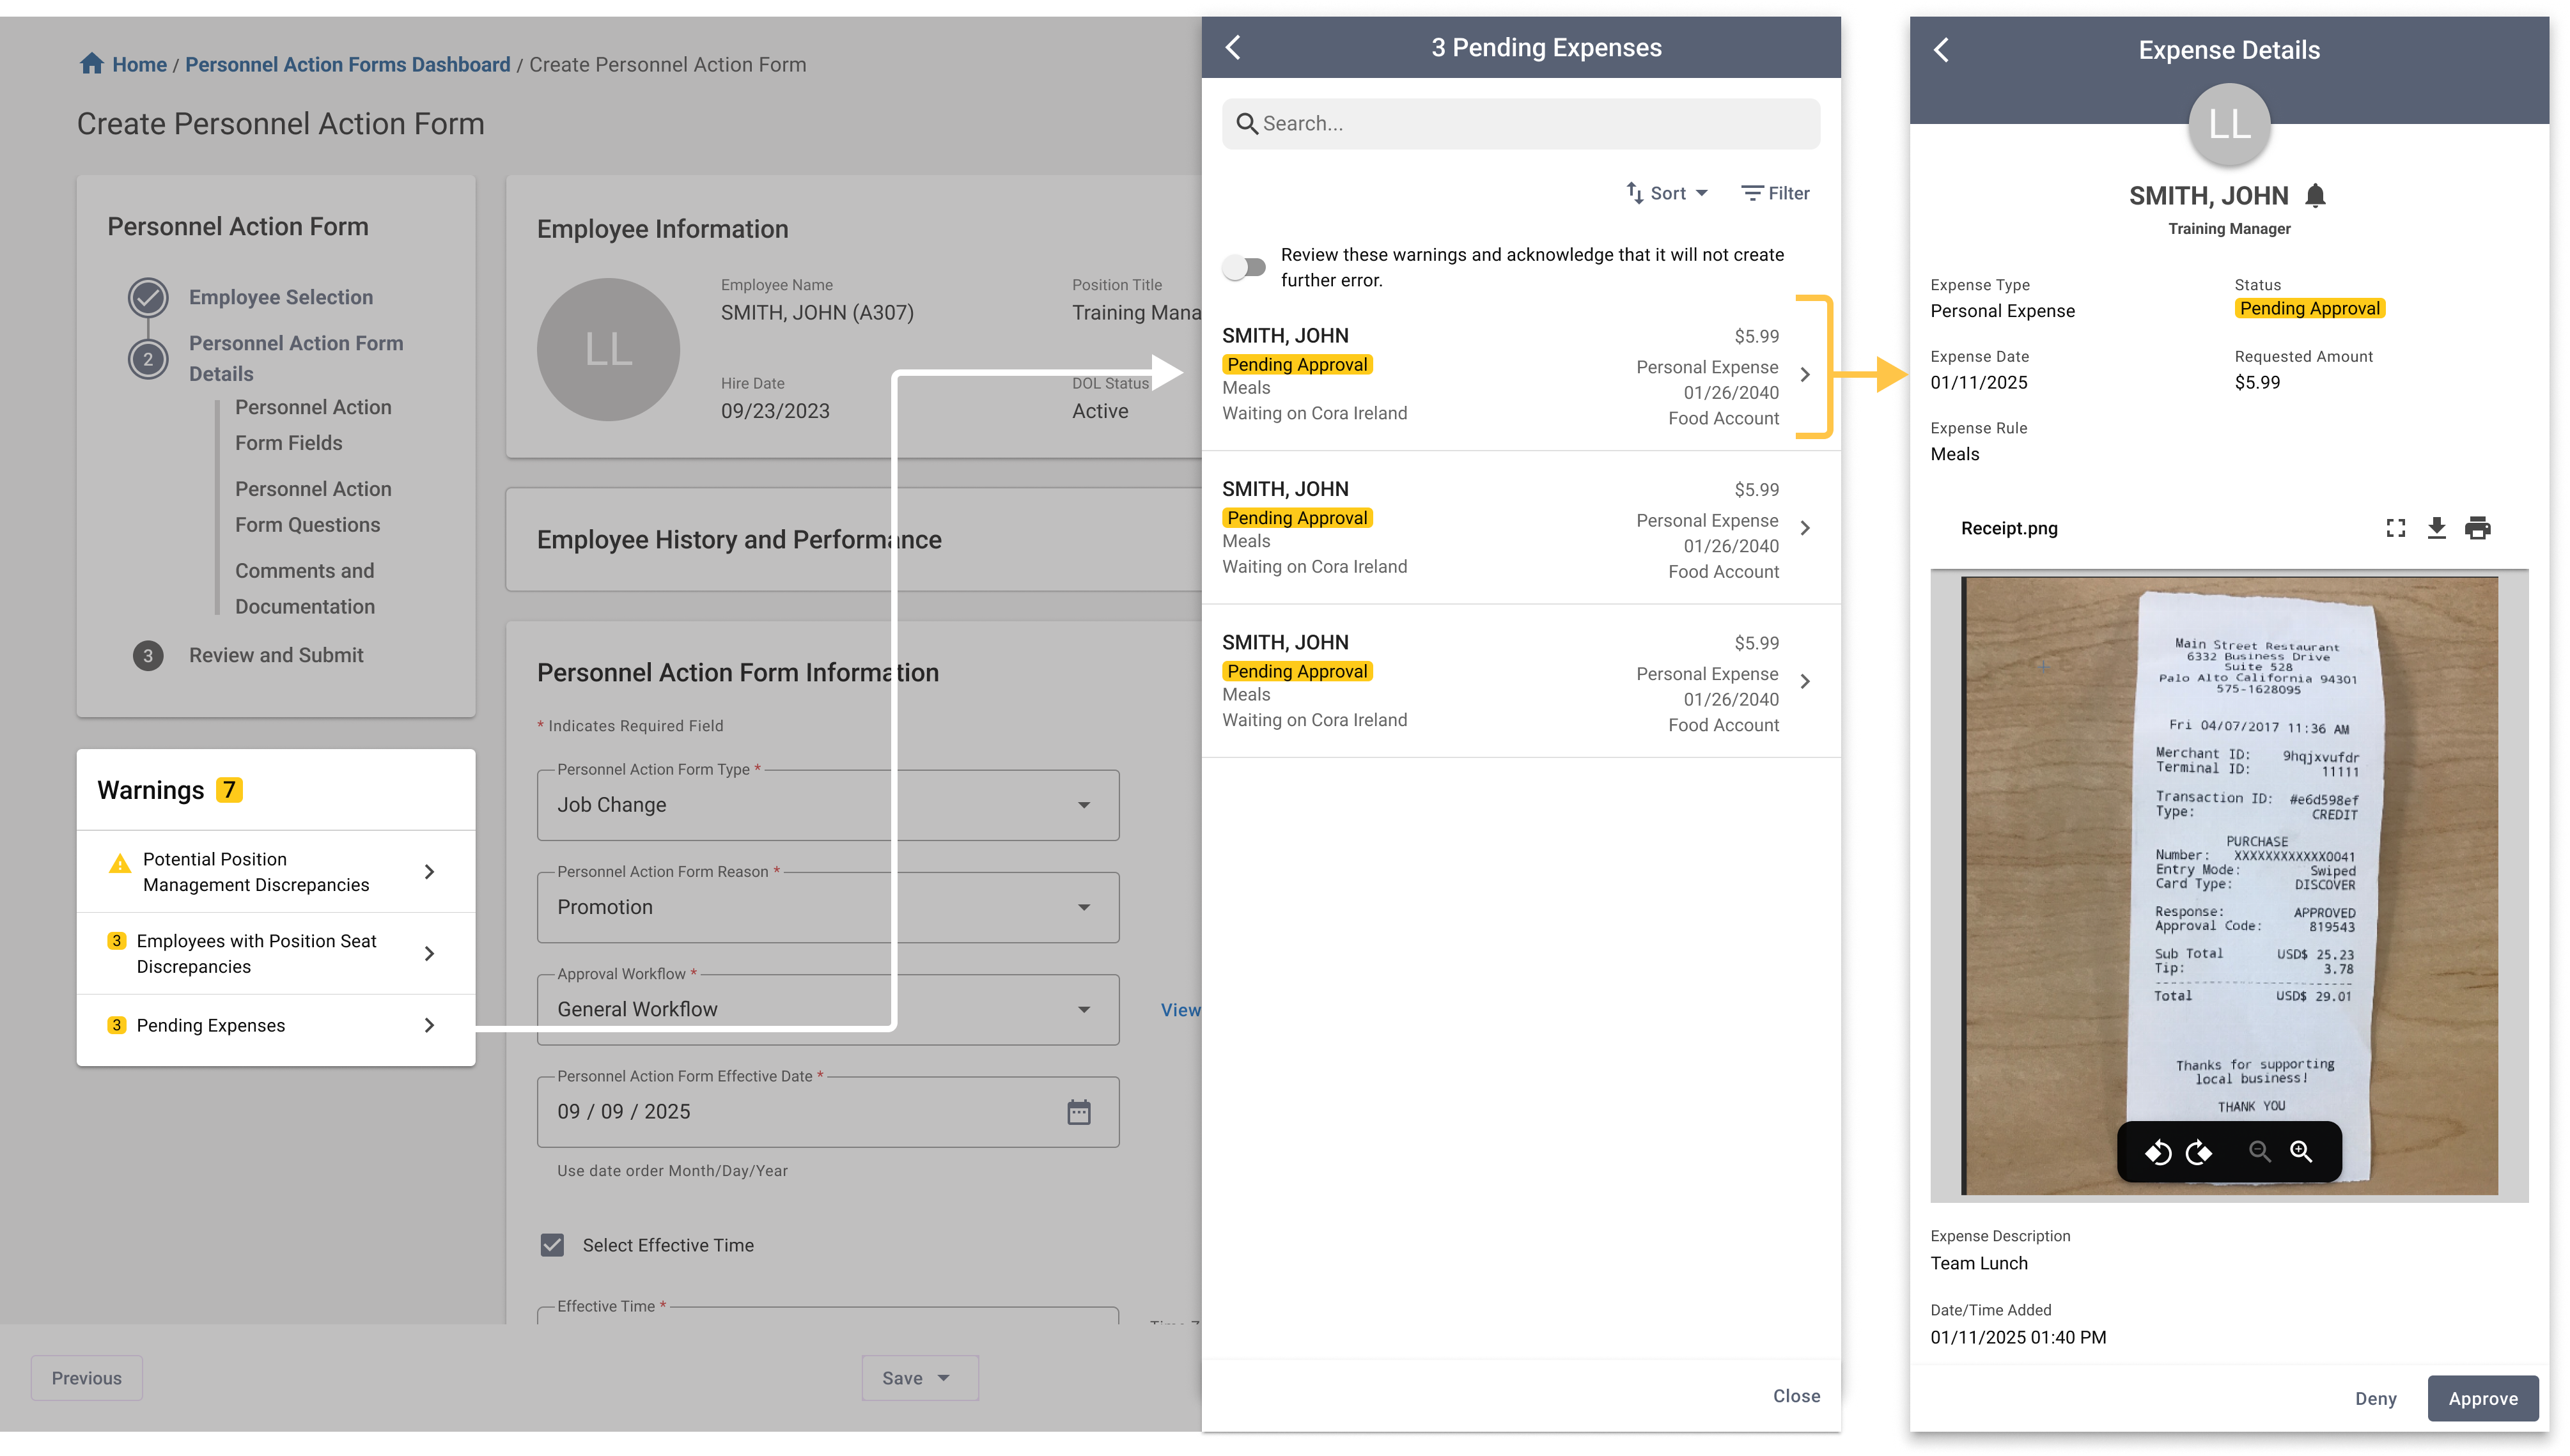
Task: Open the effective date calendar picker
Action: [x=1079, y=1112]
